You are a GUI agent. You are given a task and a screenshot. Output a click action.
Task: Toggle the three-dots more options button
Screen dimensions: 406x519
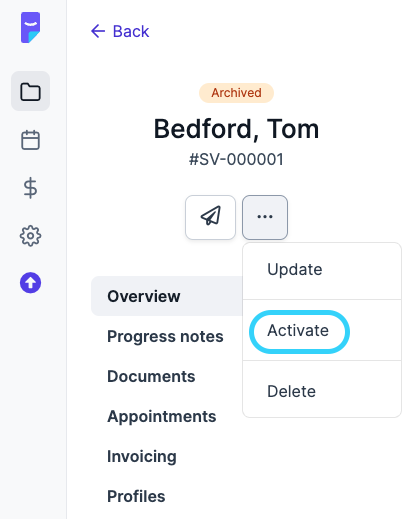point(265,217)
